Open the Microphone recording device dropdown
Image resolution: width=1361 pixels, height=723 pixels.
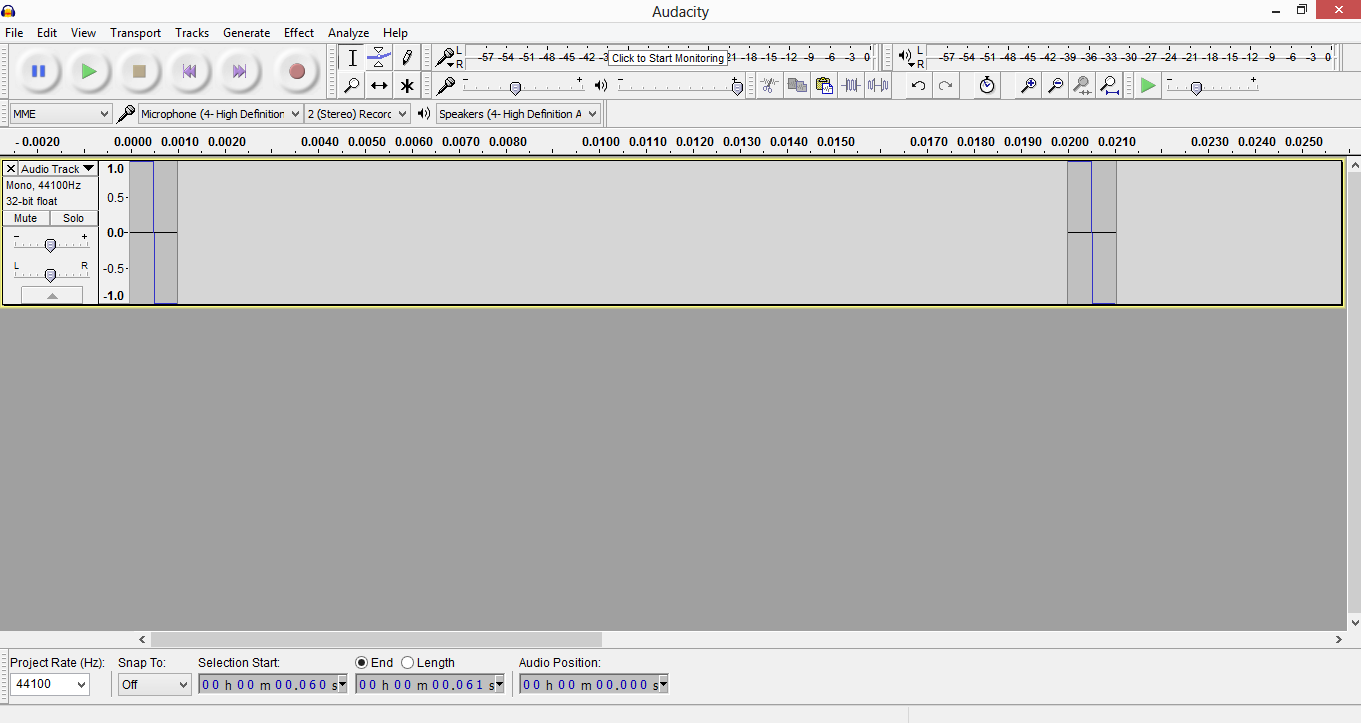tap(220, 114)
